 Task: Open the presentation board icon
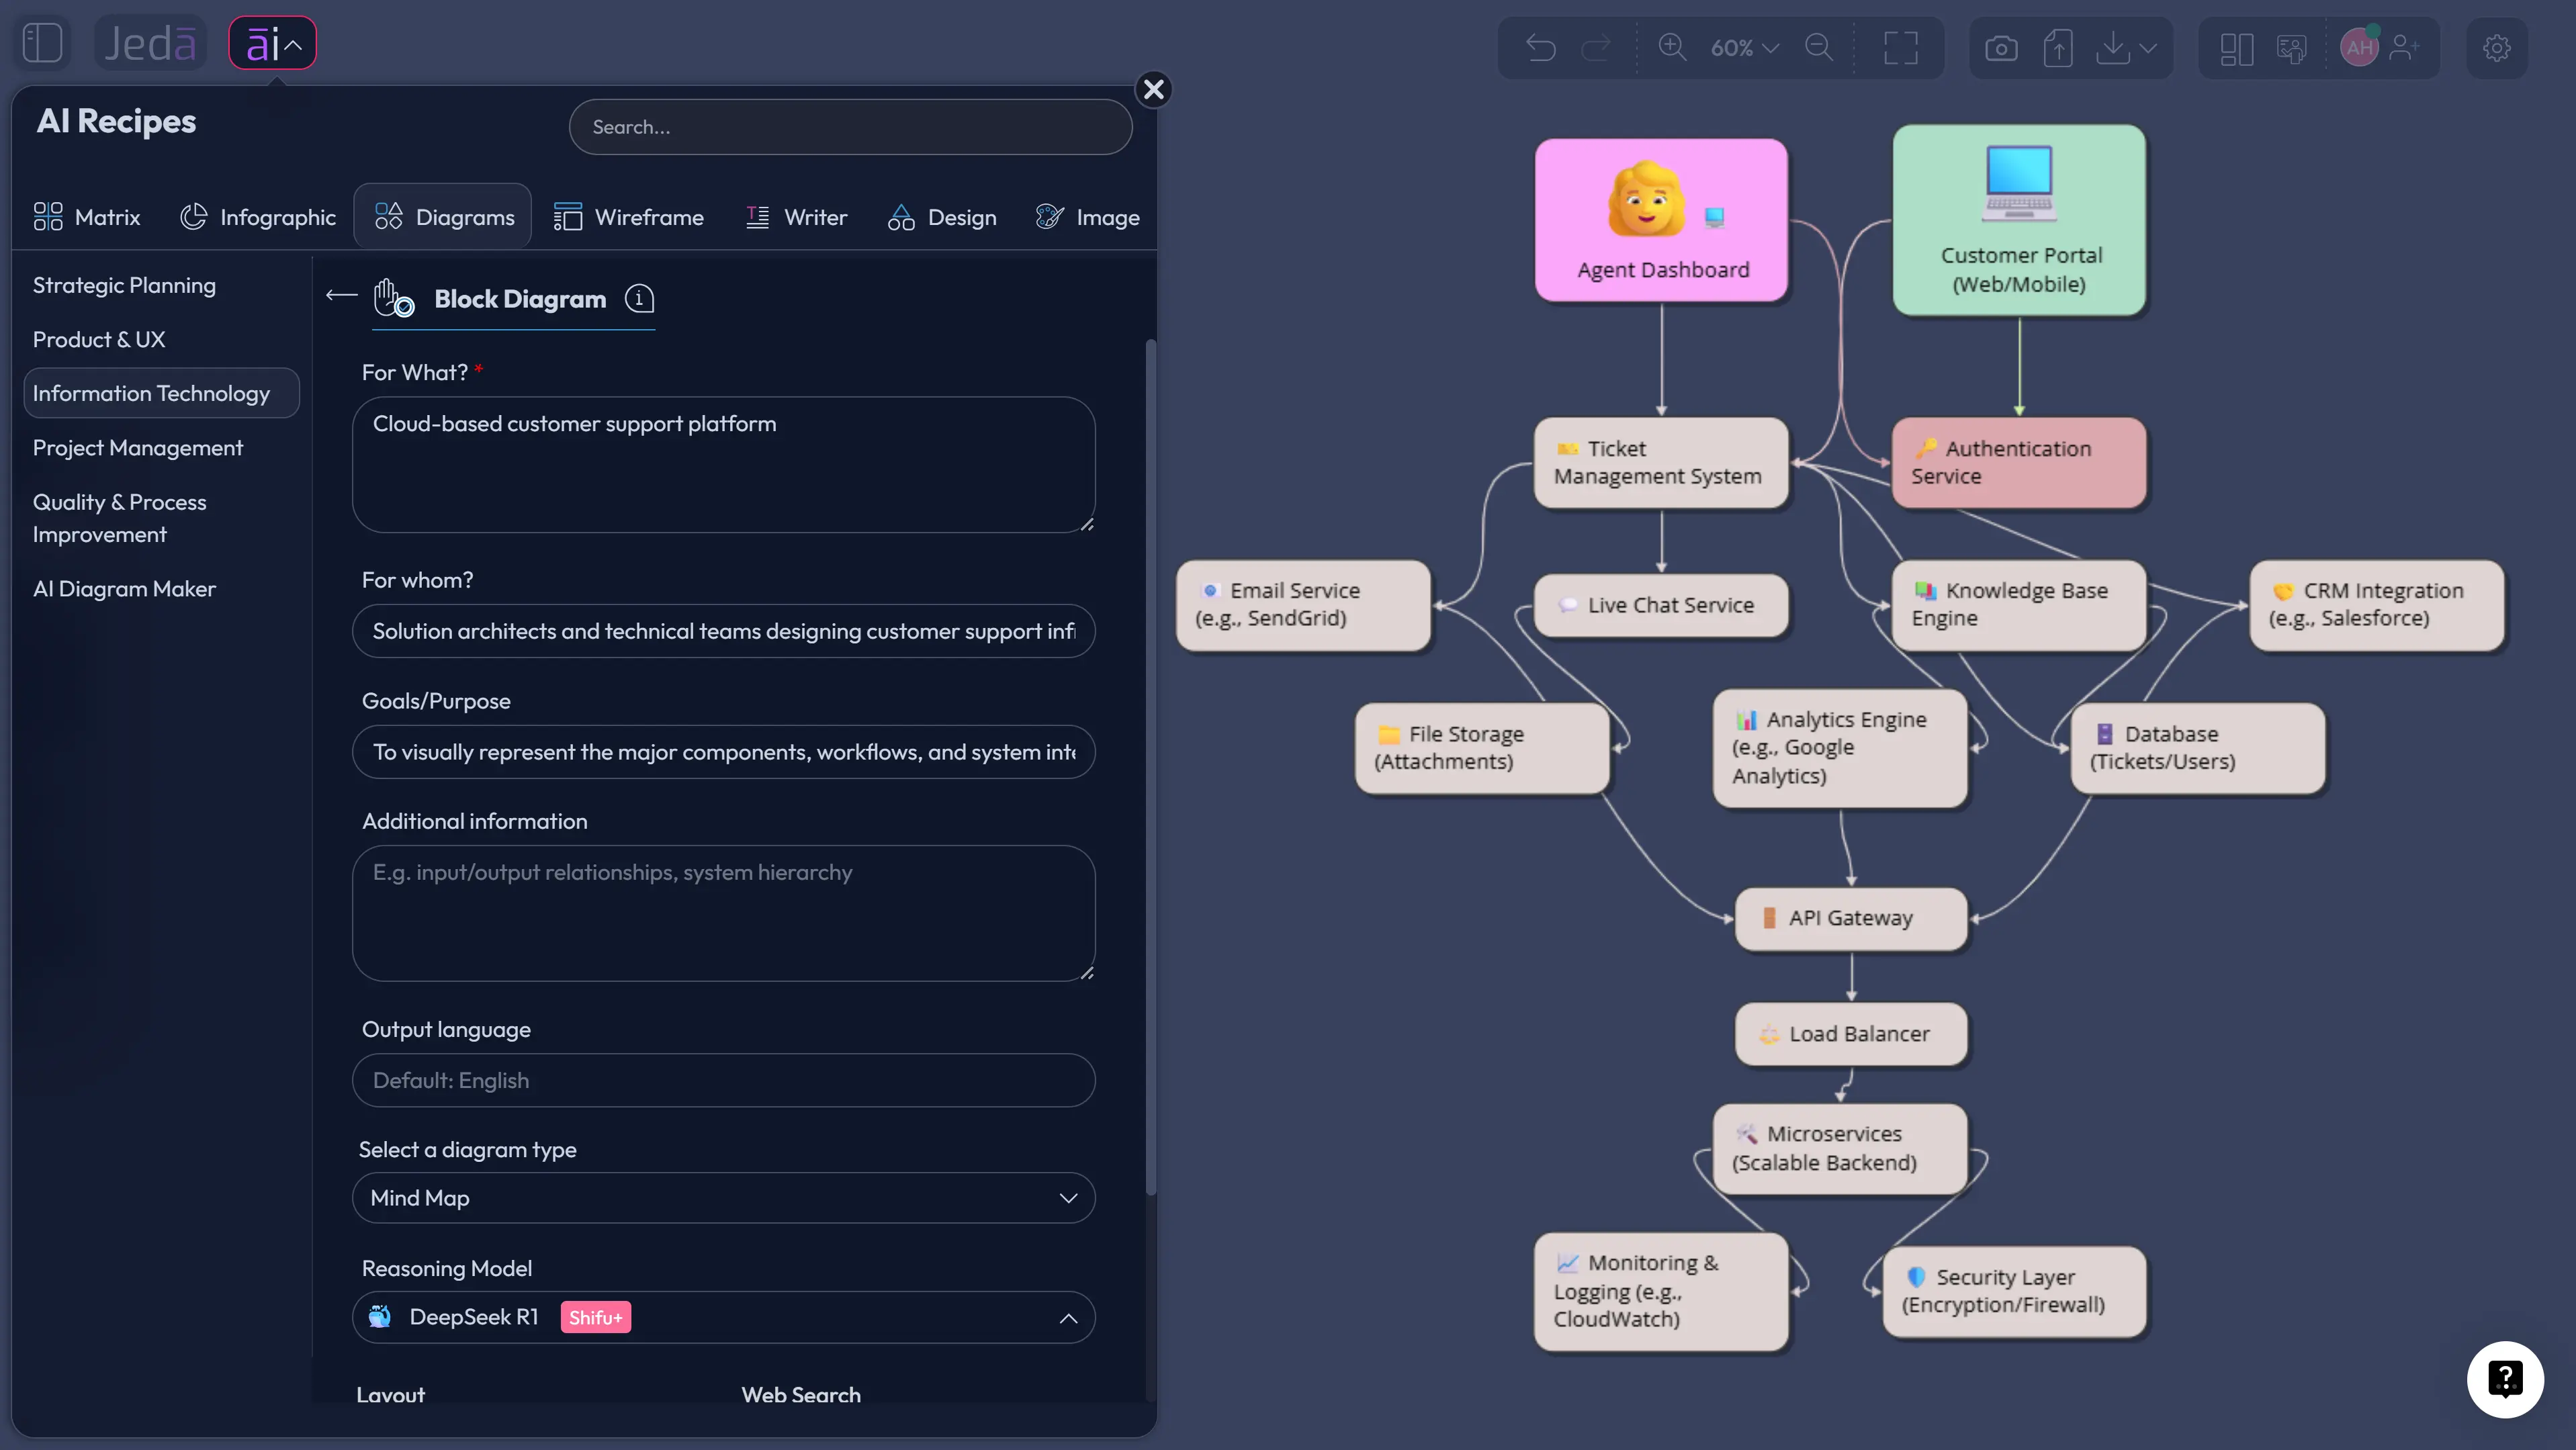coord(2291,47)
